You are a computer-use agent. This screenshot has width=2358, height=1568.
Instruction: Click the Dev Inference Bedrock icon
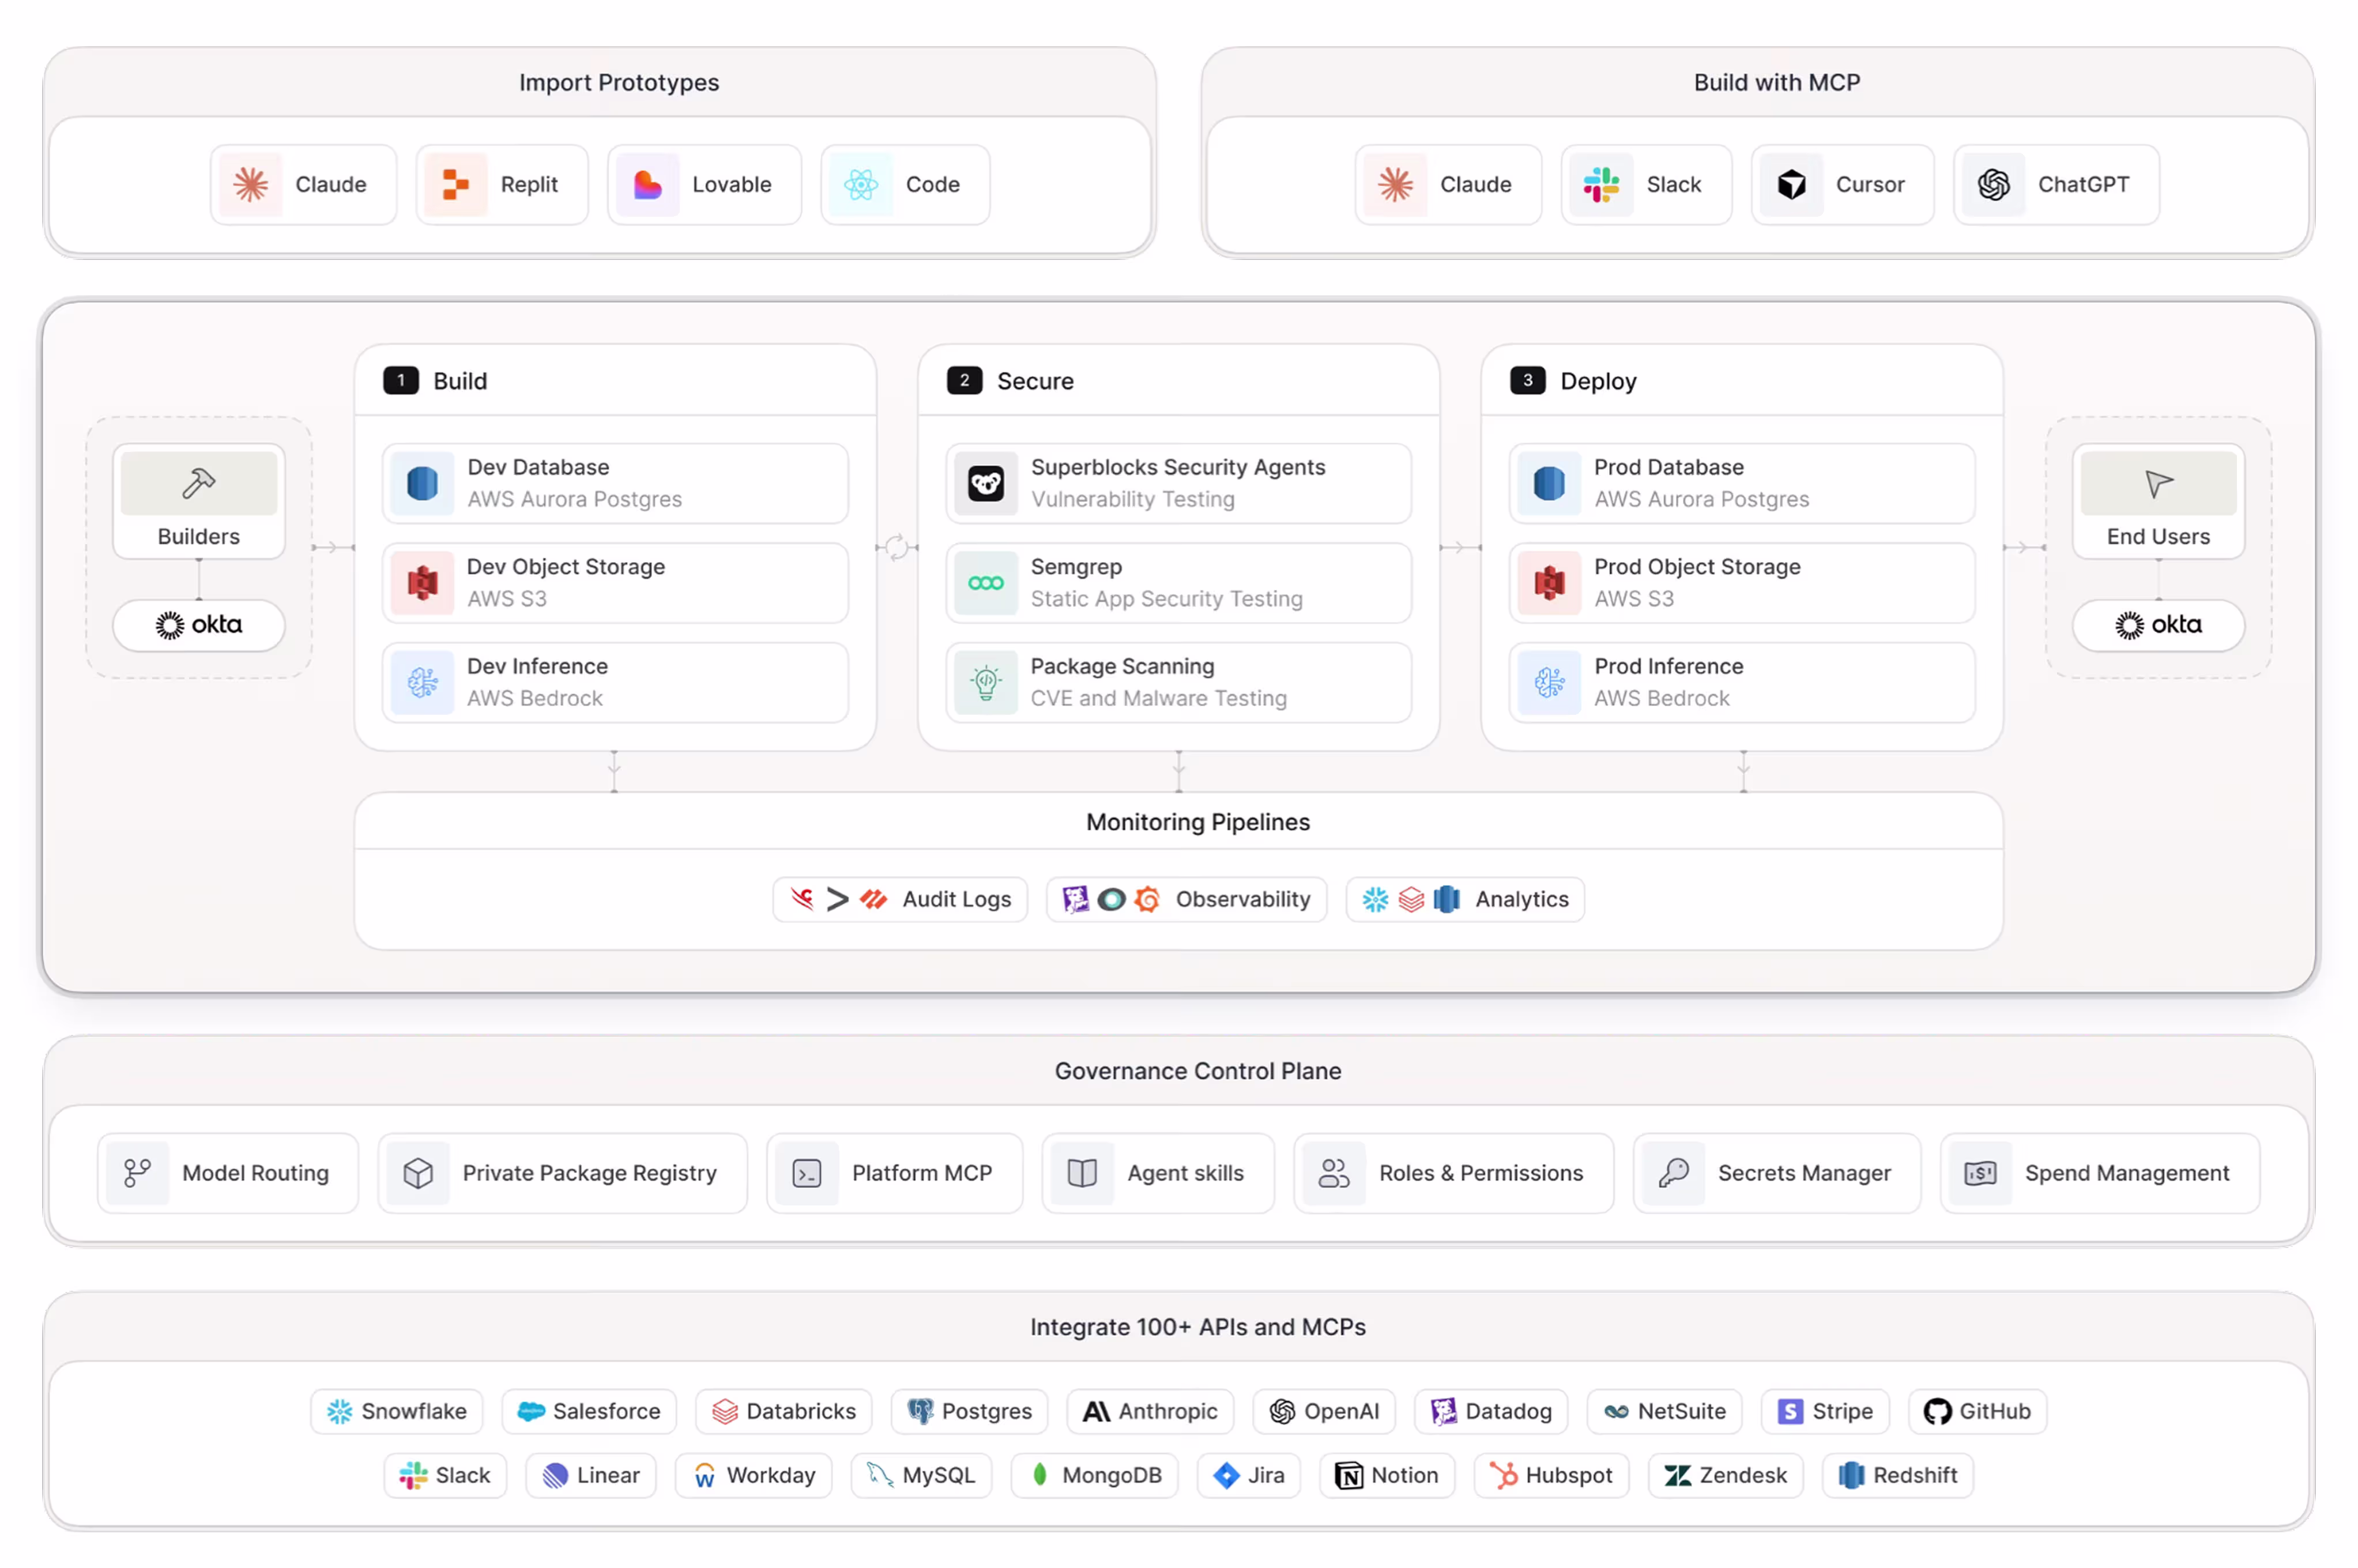point(422,682)
